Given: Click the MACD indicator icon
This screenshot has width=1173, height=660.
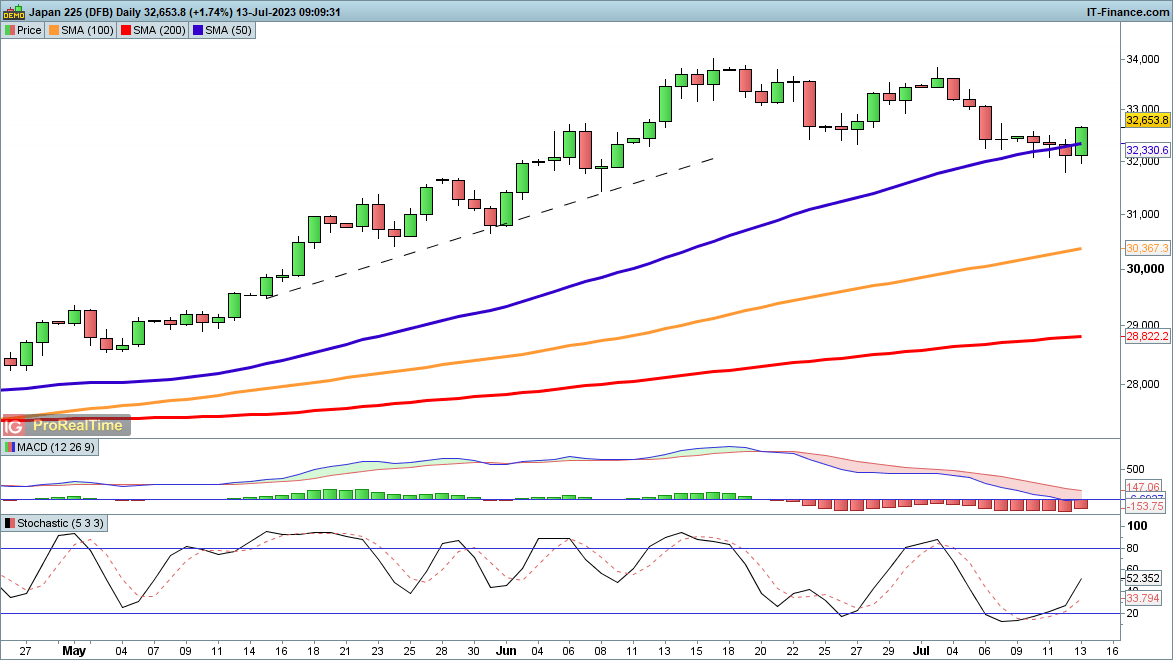Looking at the screenshot, I should 10,447.
